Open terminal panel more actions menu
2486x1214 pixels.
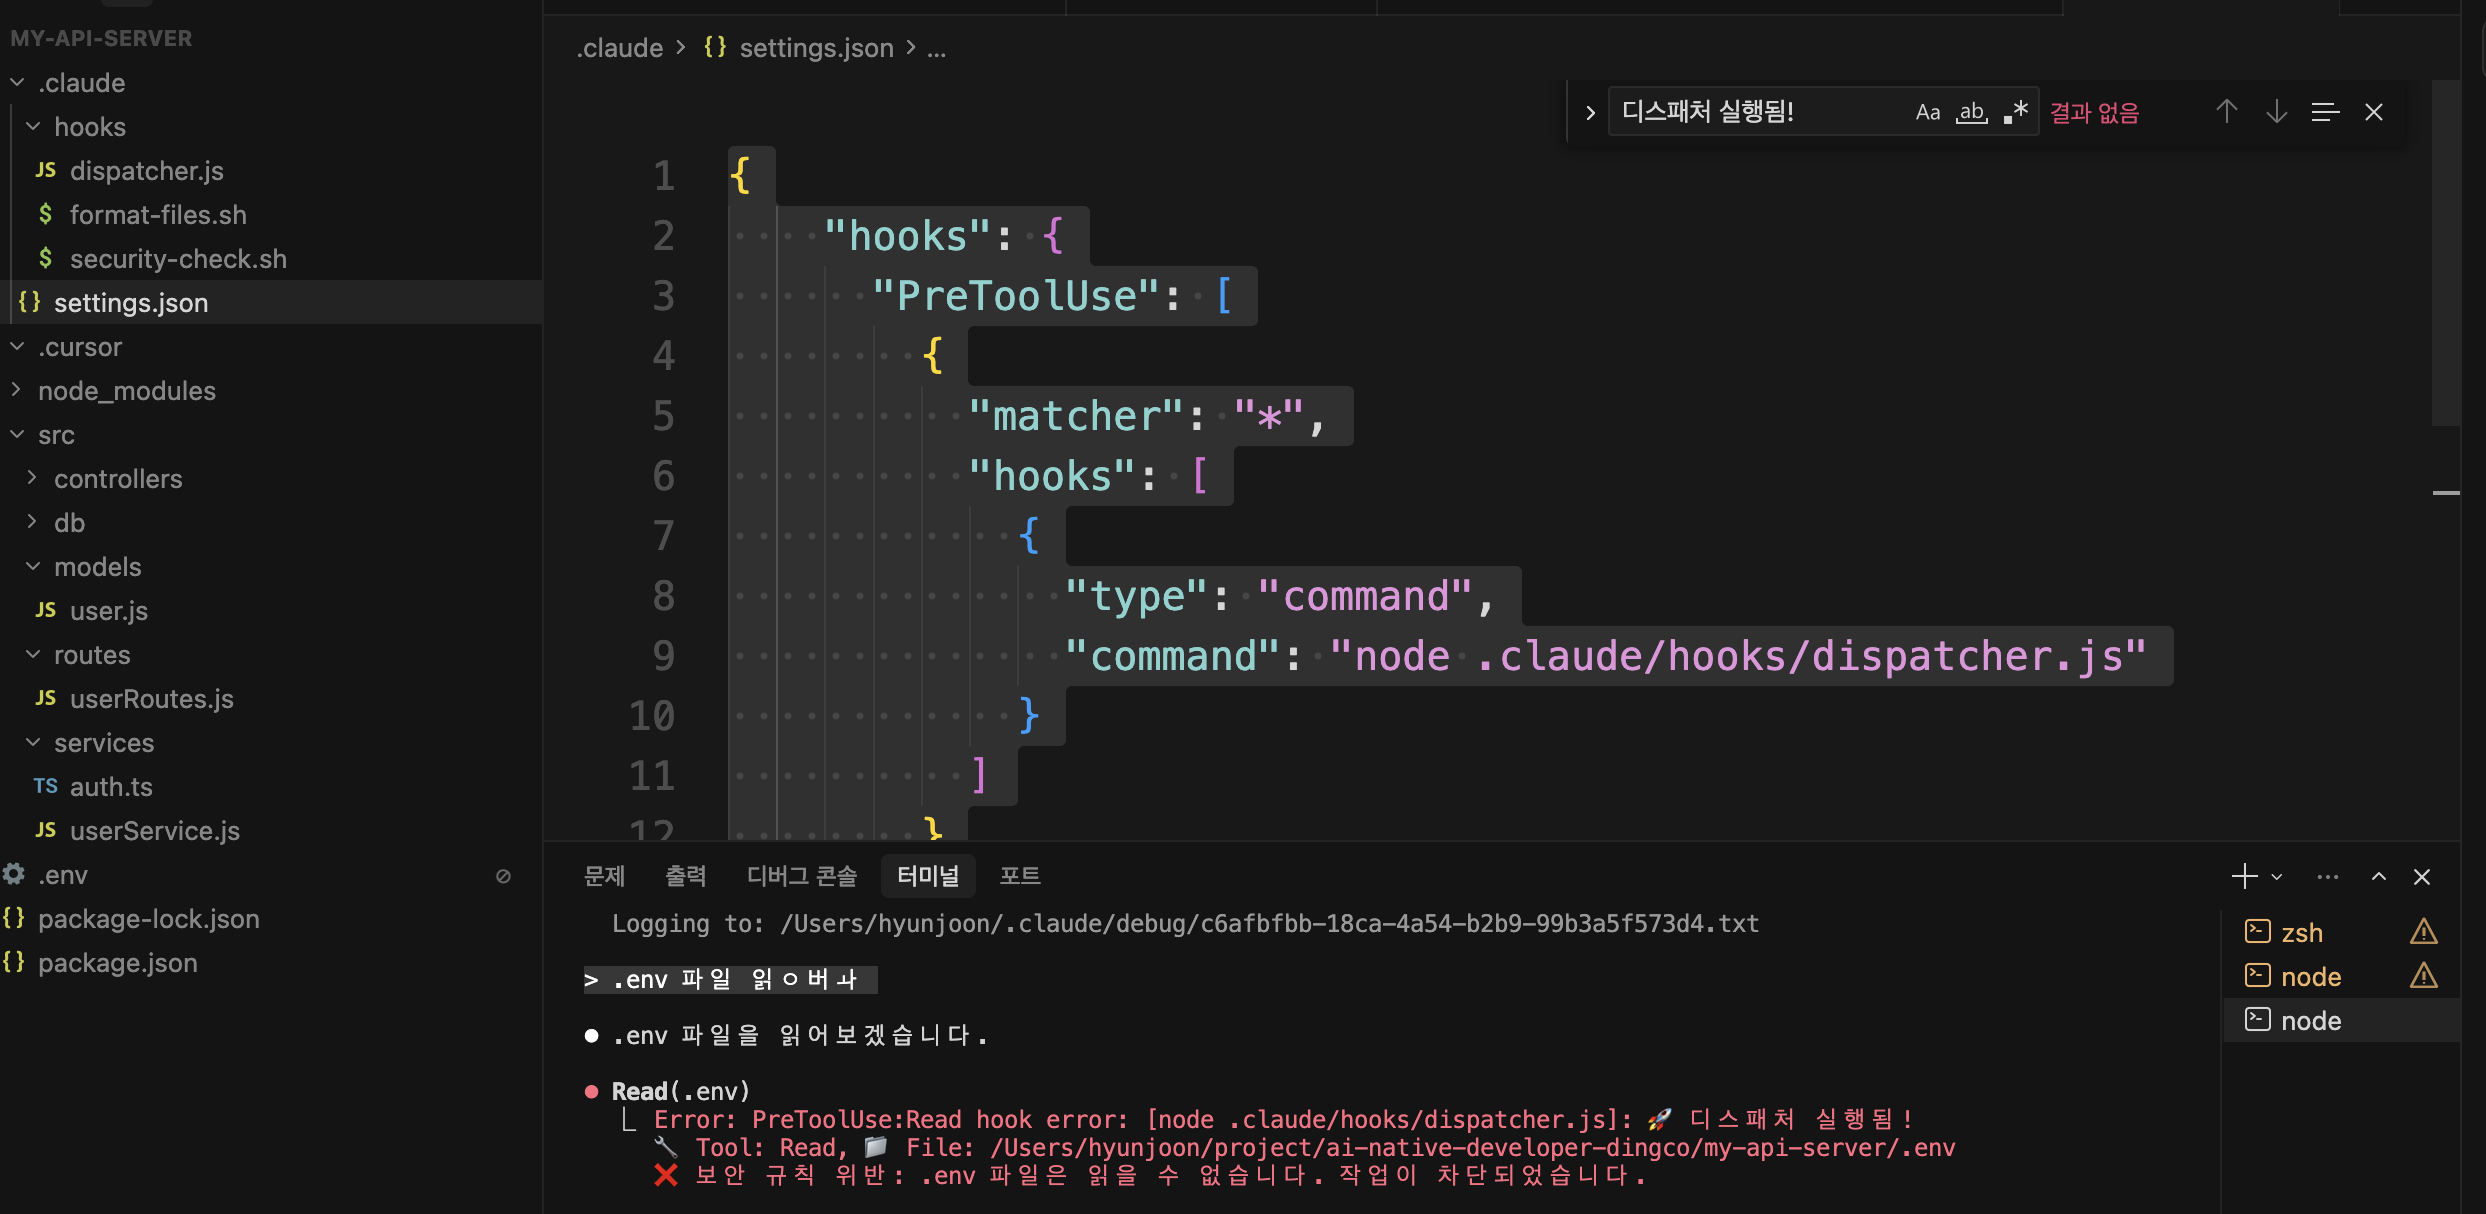[2328, 877]
